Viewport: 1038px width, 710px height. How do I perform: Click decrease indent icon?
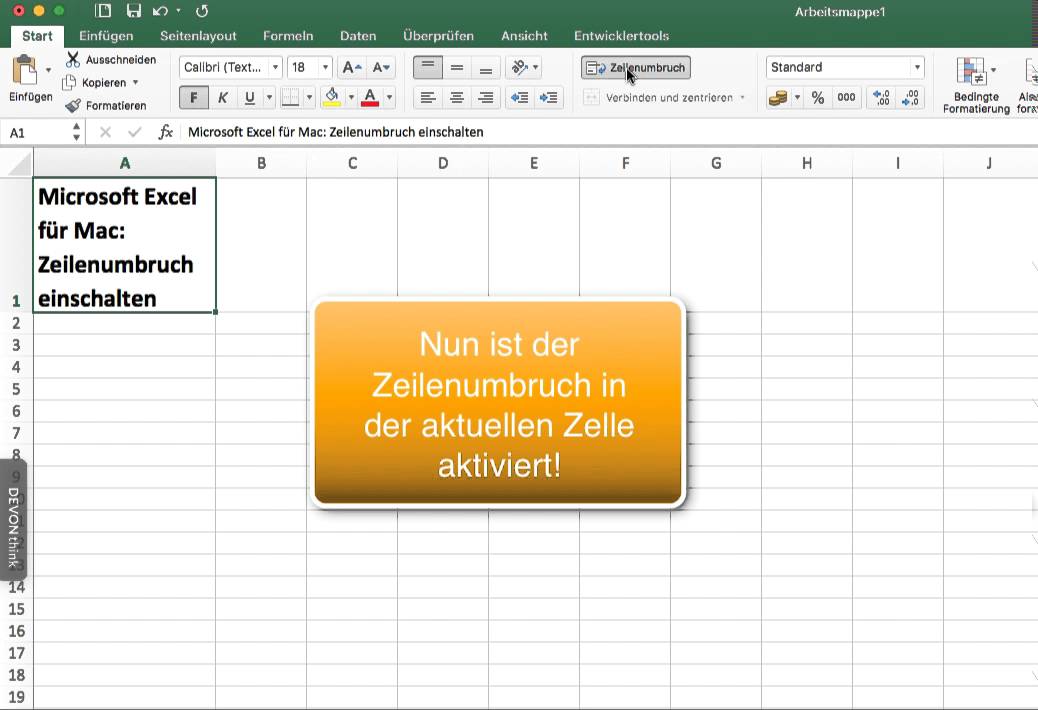click(x=520, y=98)
